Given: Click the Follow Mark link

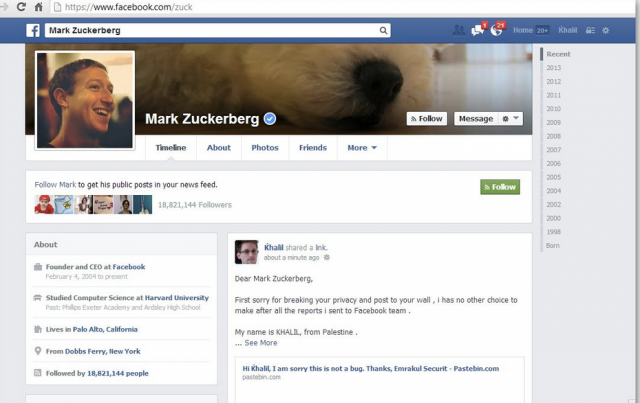Looking at the screenshot, I should 55,185.
